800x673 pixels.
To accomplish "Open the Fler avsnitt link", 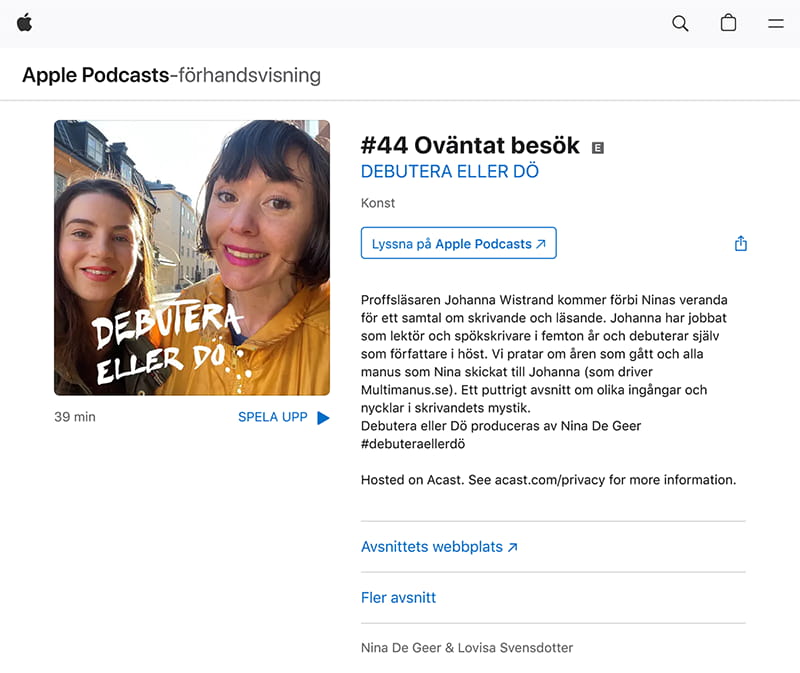I will (x=398, y=598).
